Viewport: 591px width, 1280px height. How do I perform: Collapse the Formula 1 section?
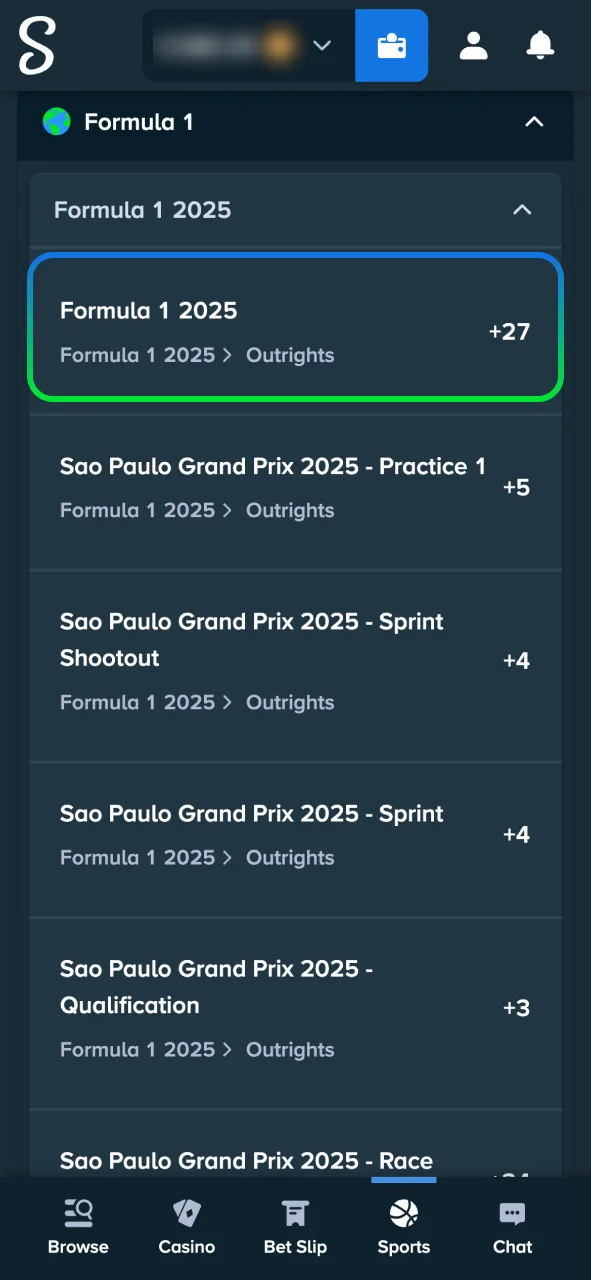535,121
